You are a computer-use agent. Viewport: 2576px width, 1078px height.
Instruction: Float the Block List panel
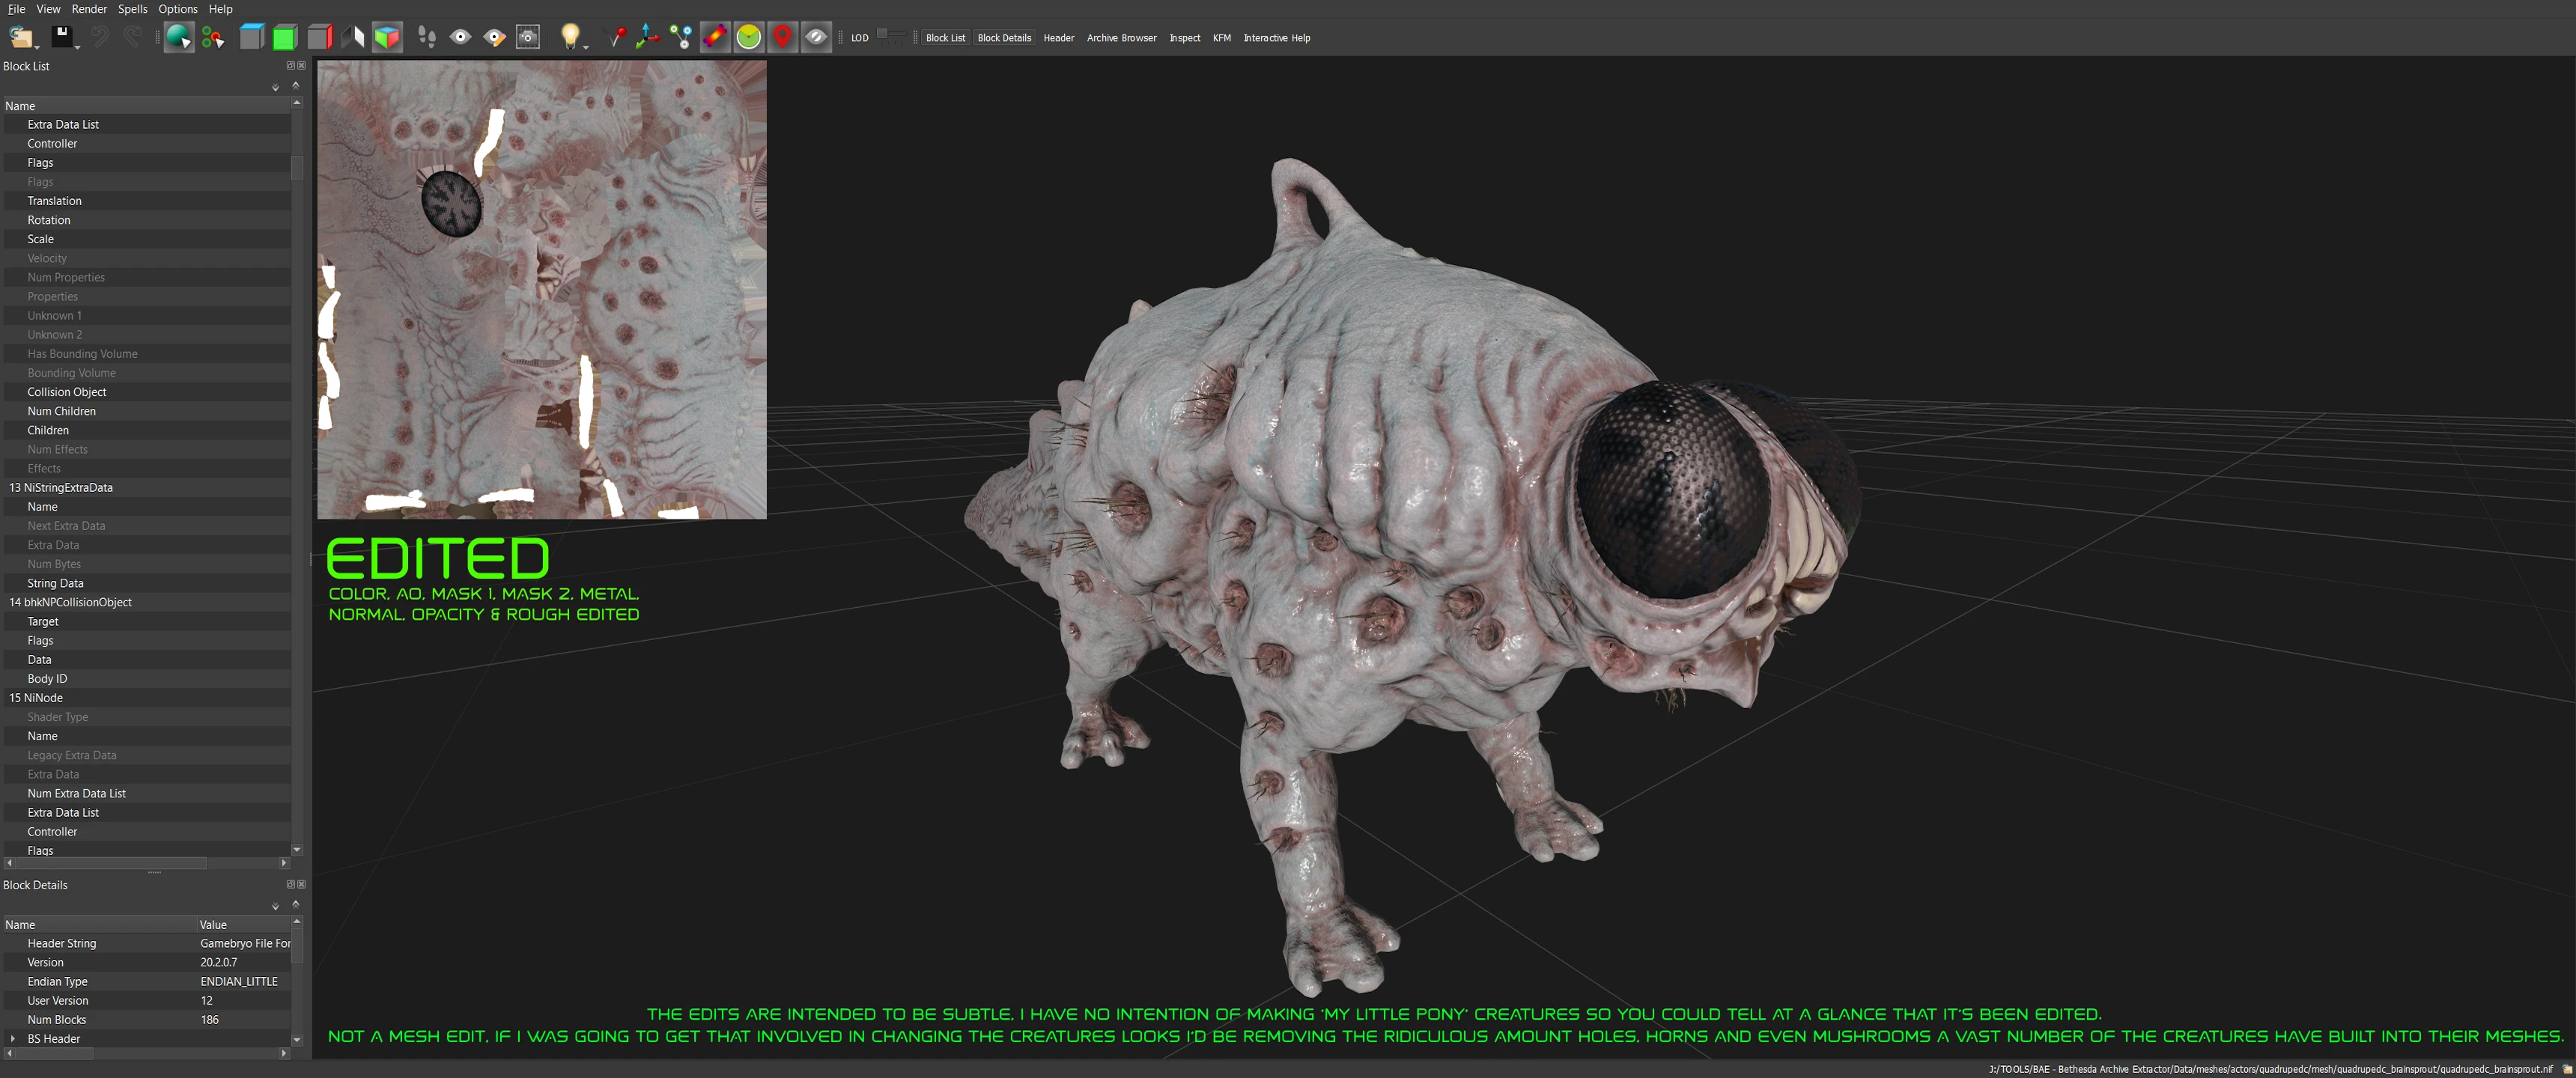click(291, 66)
